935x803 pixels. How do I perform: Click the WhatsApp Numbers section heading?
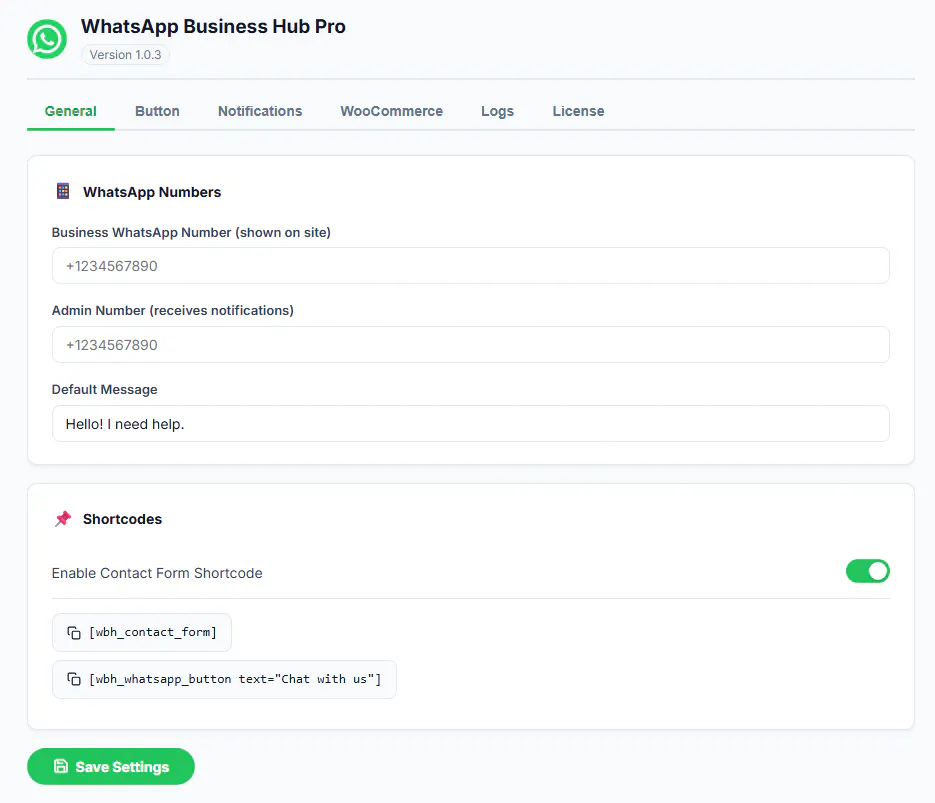tap(152, 192)
